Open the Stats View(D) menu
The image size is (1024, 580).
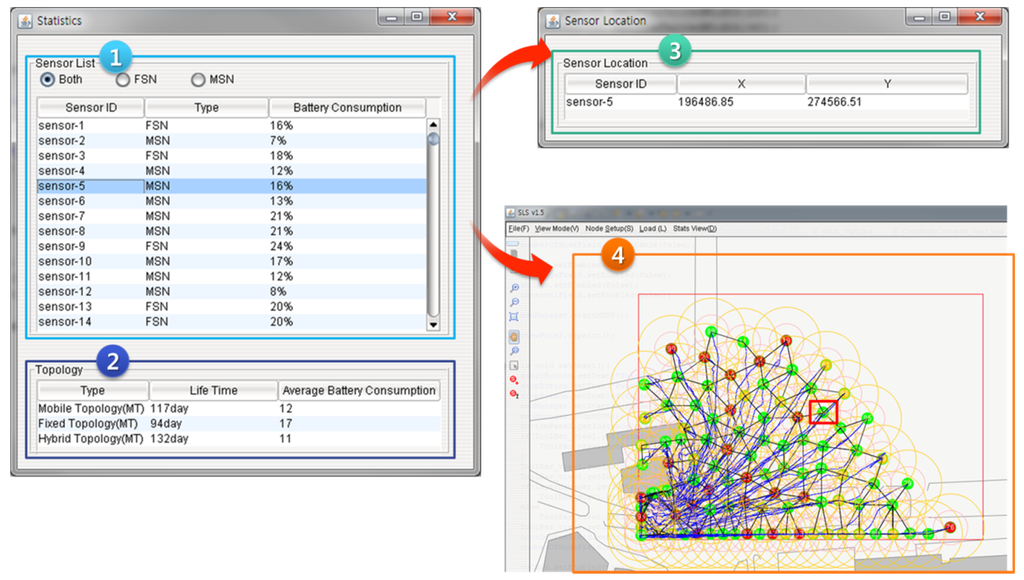pos(694,229)
